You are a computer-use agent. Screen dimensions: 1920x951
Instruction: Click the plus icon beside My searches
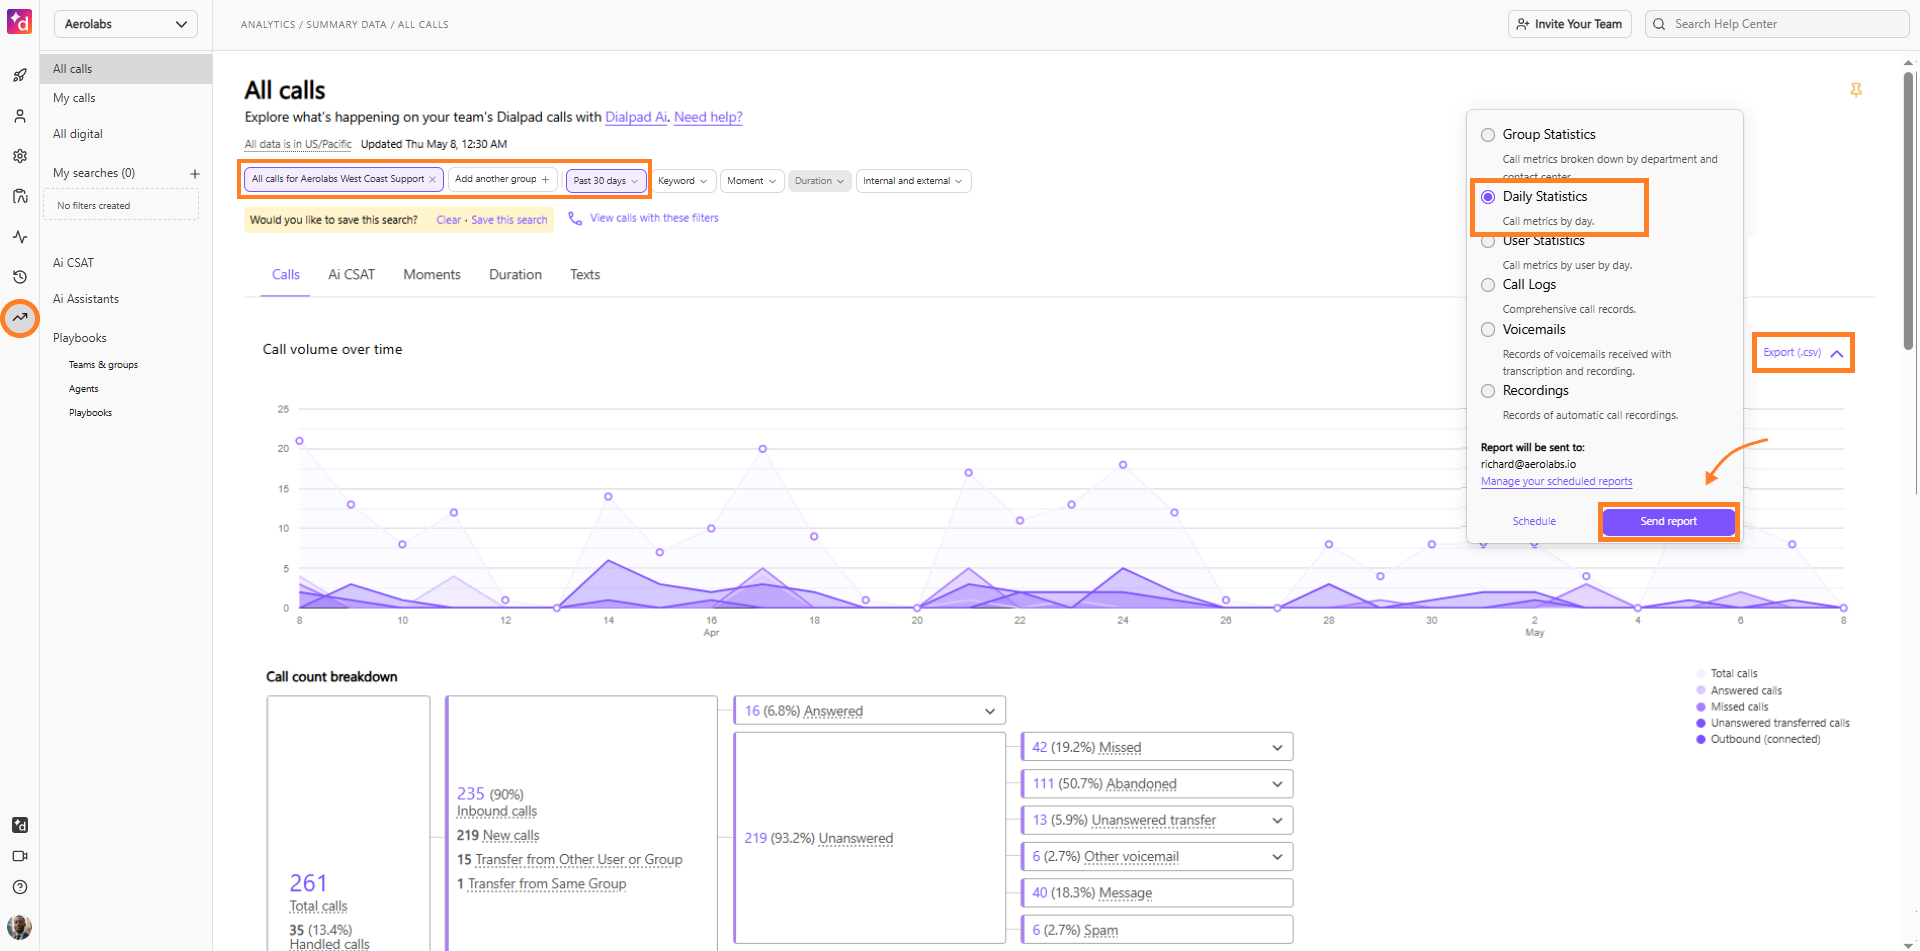click(x=195, y=174)
